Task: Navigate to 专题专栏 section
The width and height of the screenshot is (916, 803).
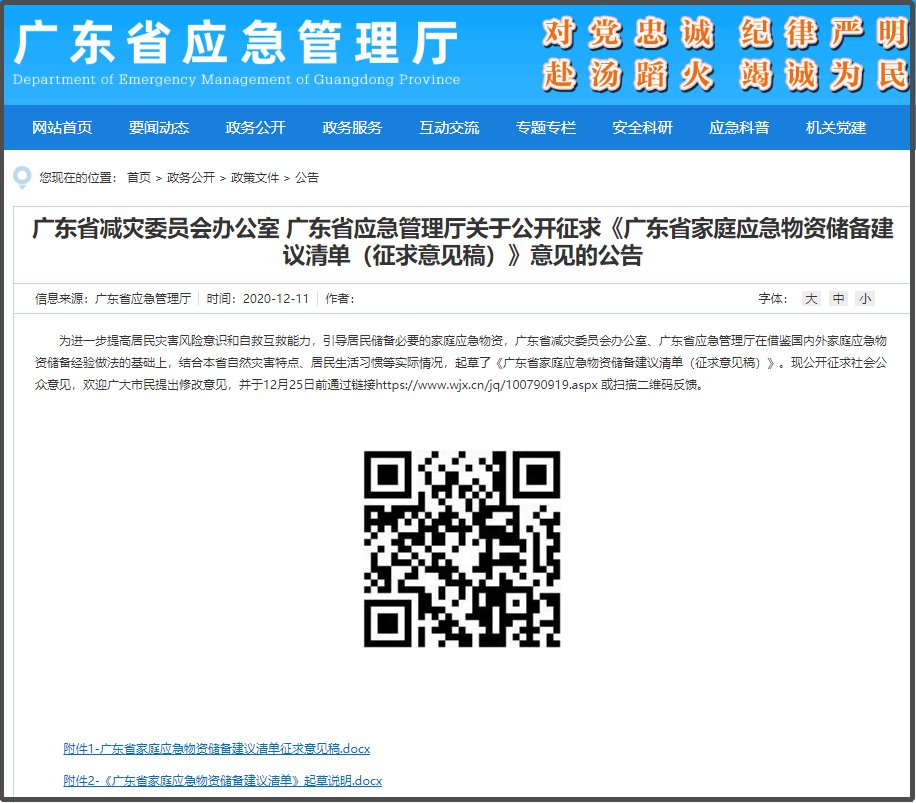Action: coord(546,127)
